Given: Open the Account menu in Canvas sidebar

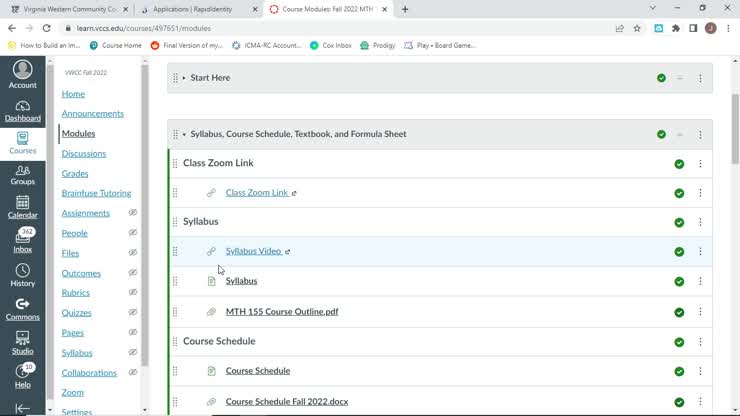Looking at the screenshot, I should point(23,75).
